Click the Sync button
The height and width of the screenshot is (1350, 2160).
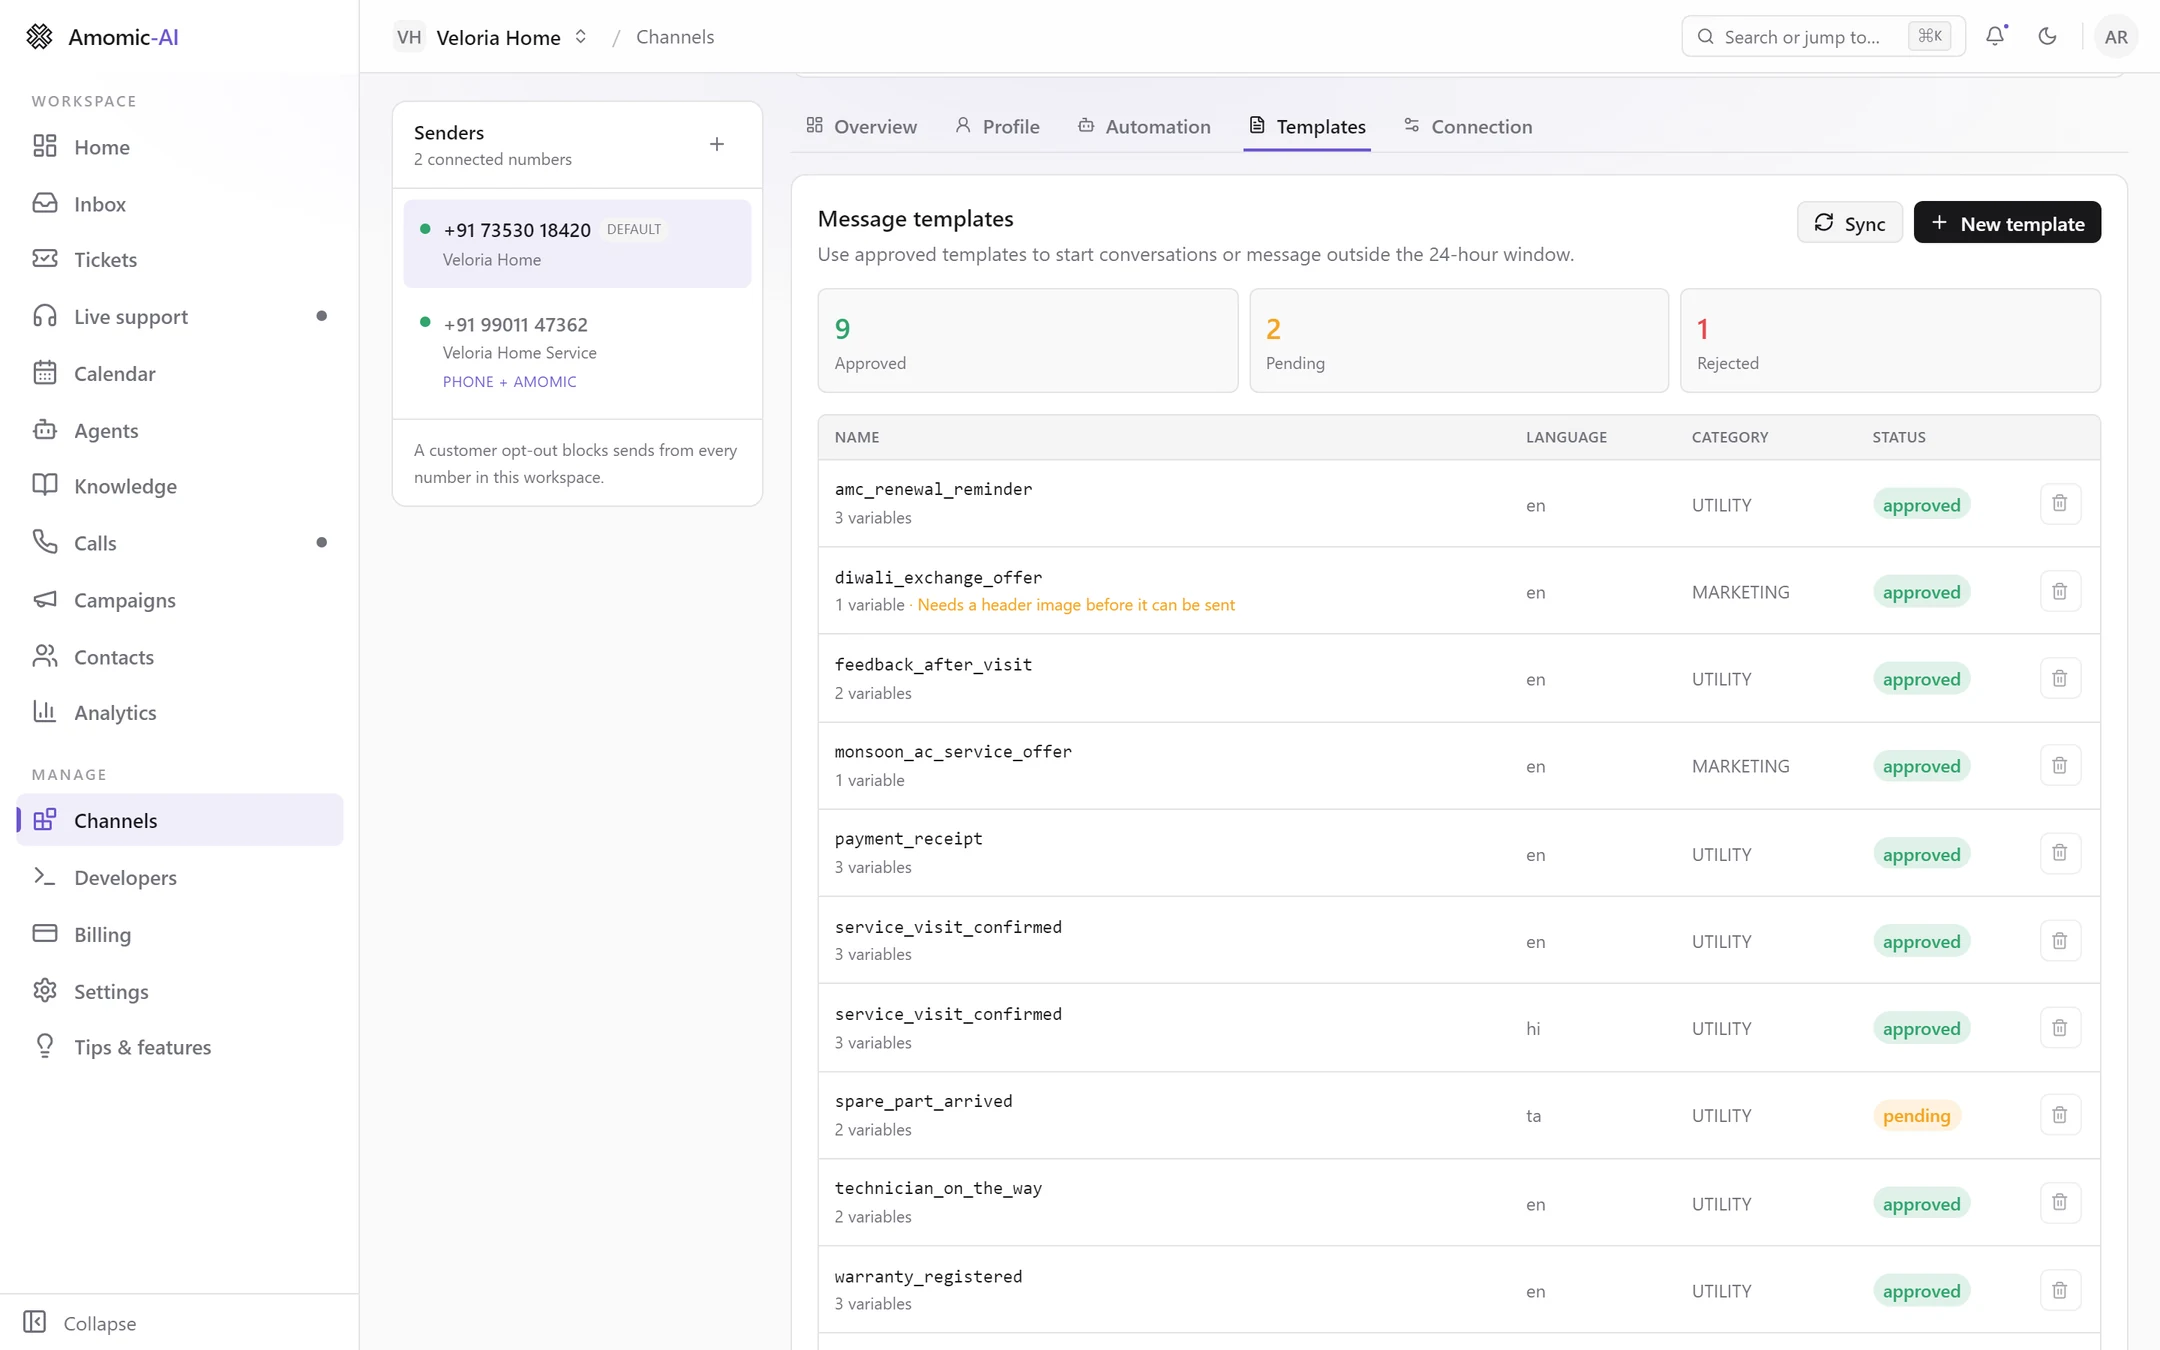tap(1849, 222)
